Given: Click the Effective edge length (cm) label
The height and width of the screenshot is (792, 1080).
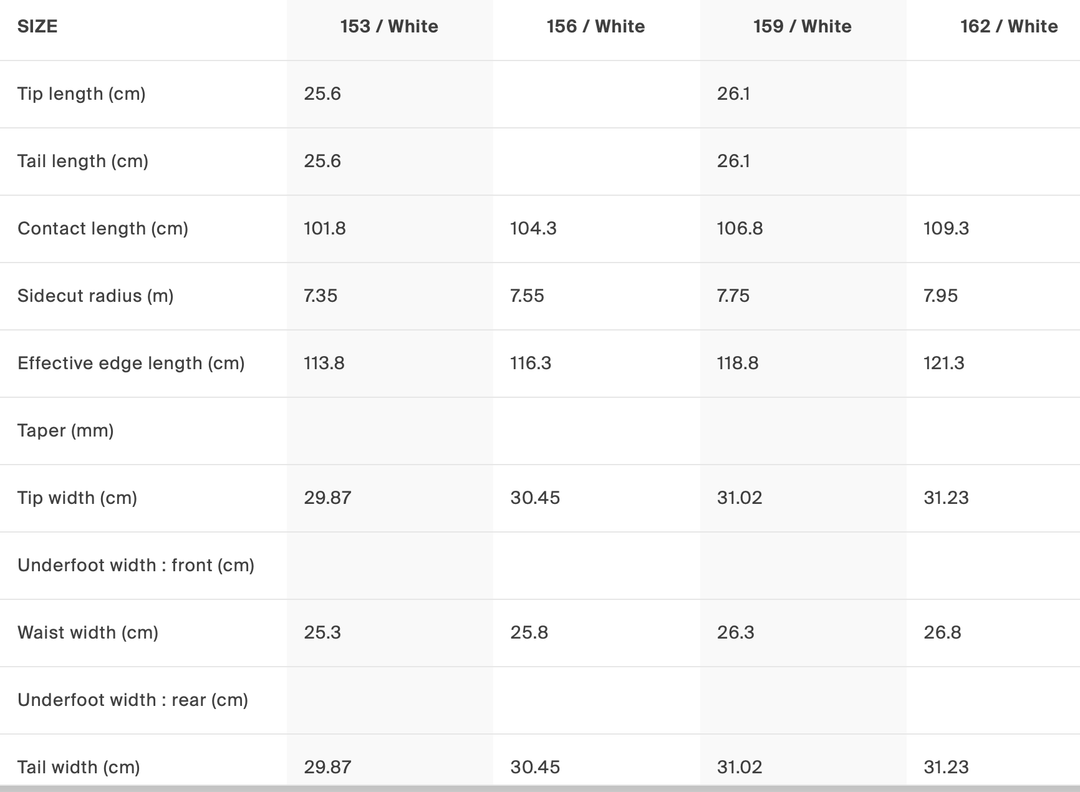Looking at the screenshot, I should pyautogui.click(x=131, y=363).
